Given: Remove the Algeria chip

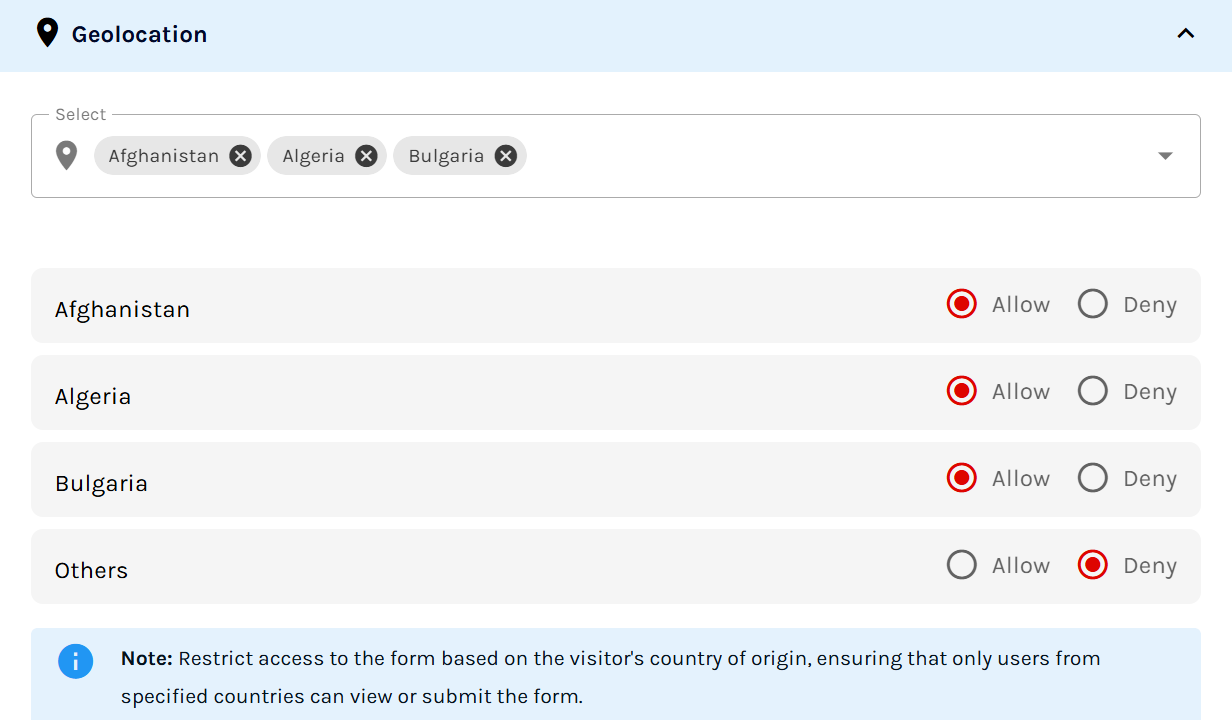Looking at the screenshot, I should pos(366,156).
